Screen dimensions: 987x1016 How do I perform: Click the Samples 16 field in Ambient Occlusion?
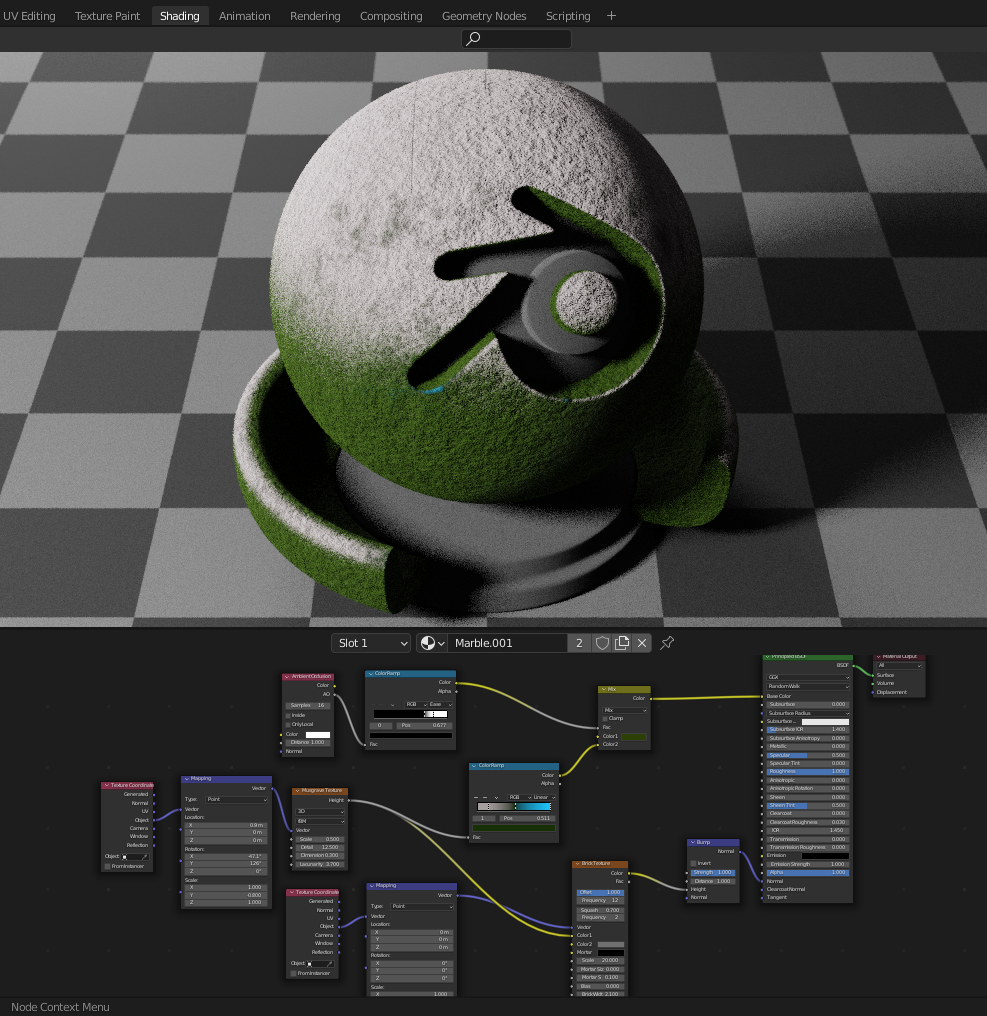point(308,705)
